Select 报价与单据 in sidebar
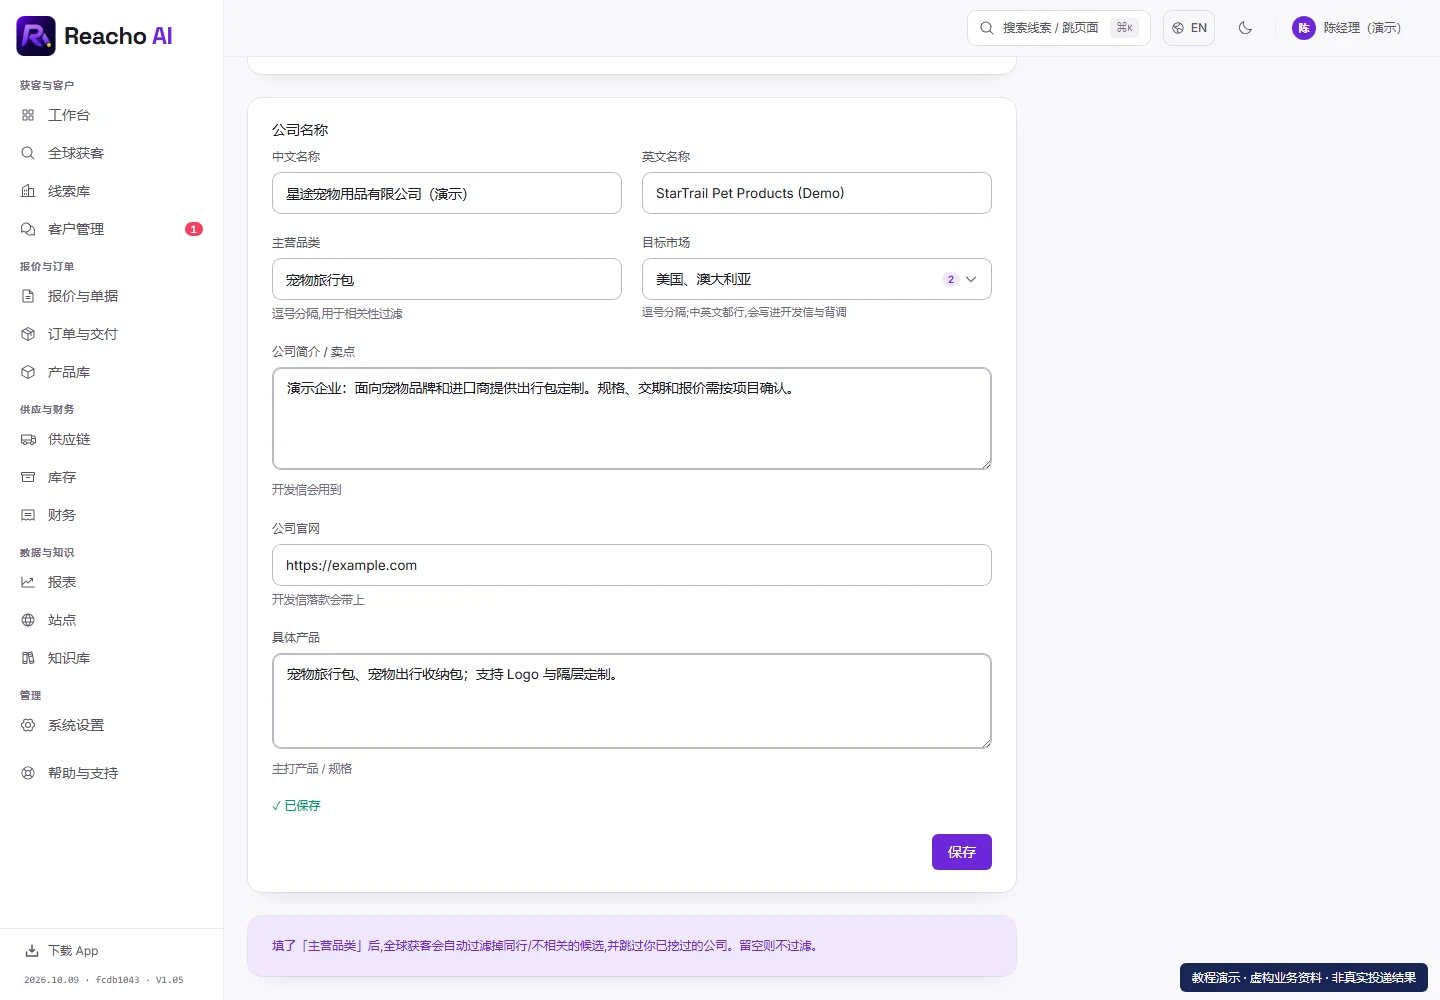Viewport: 1440px width, 1000px height. pyautogui.click(x=111, y=296)
